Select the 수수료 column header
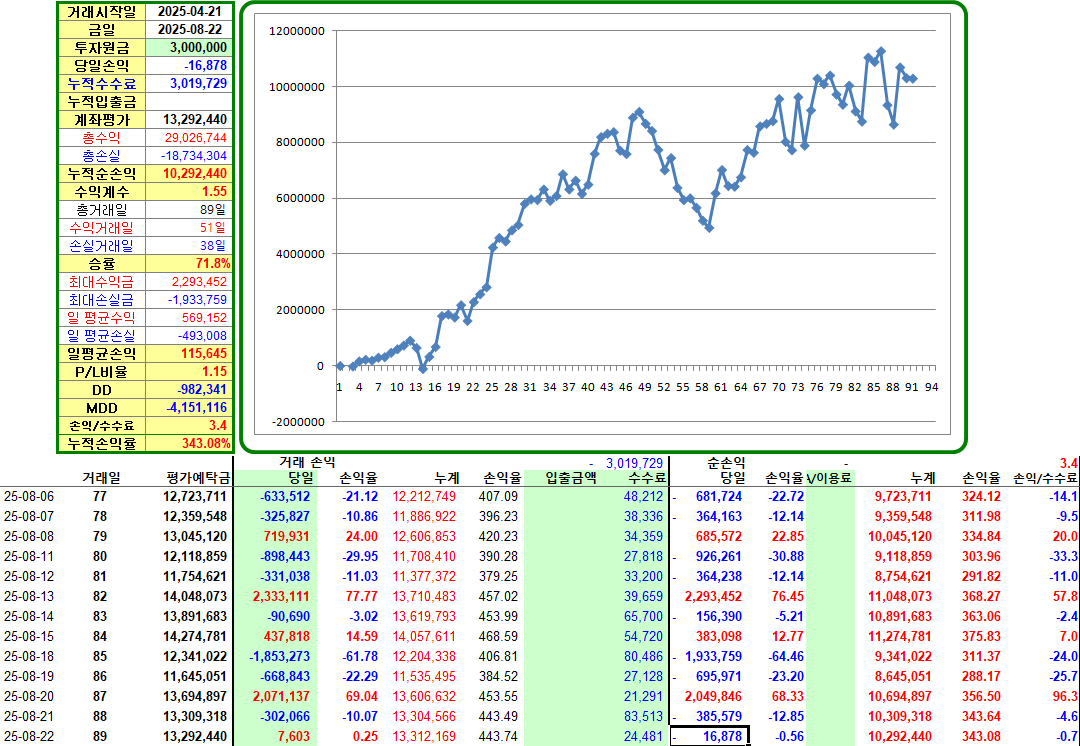The width and height of the screenshot is (1080, 746). pos(647,478)
